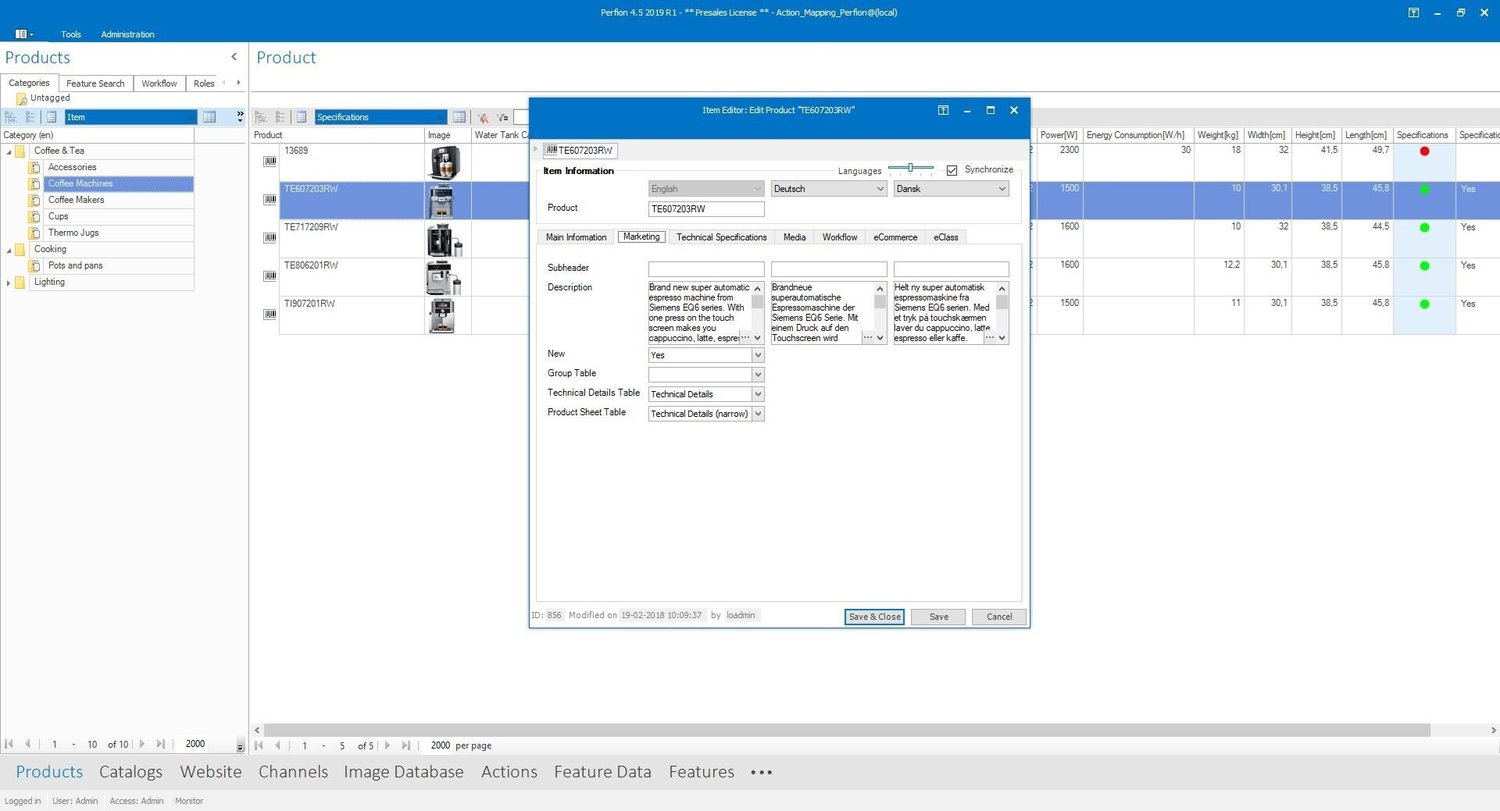Open the Technical Details Table dropdown
The height and width of the screenshot is (811, 1500).
[x=758, y=393]
